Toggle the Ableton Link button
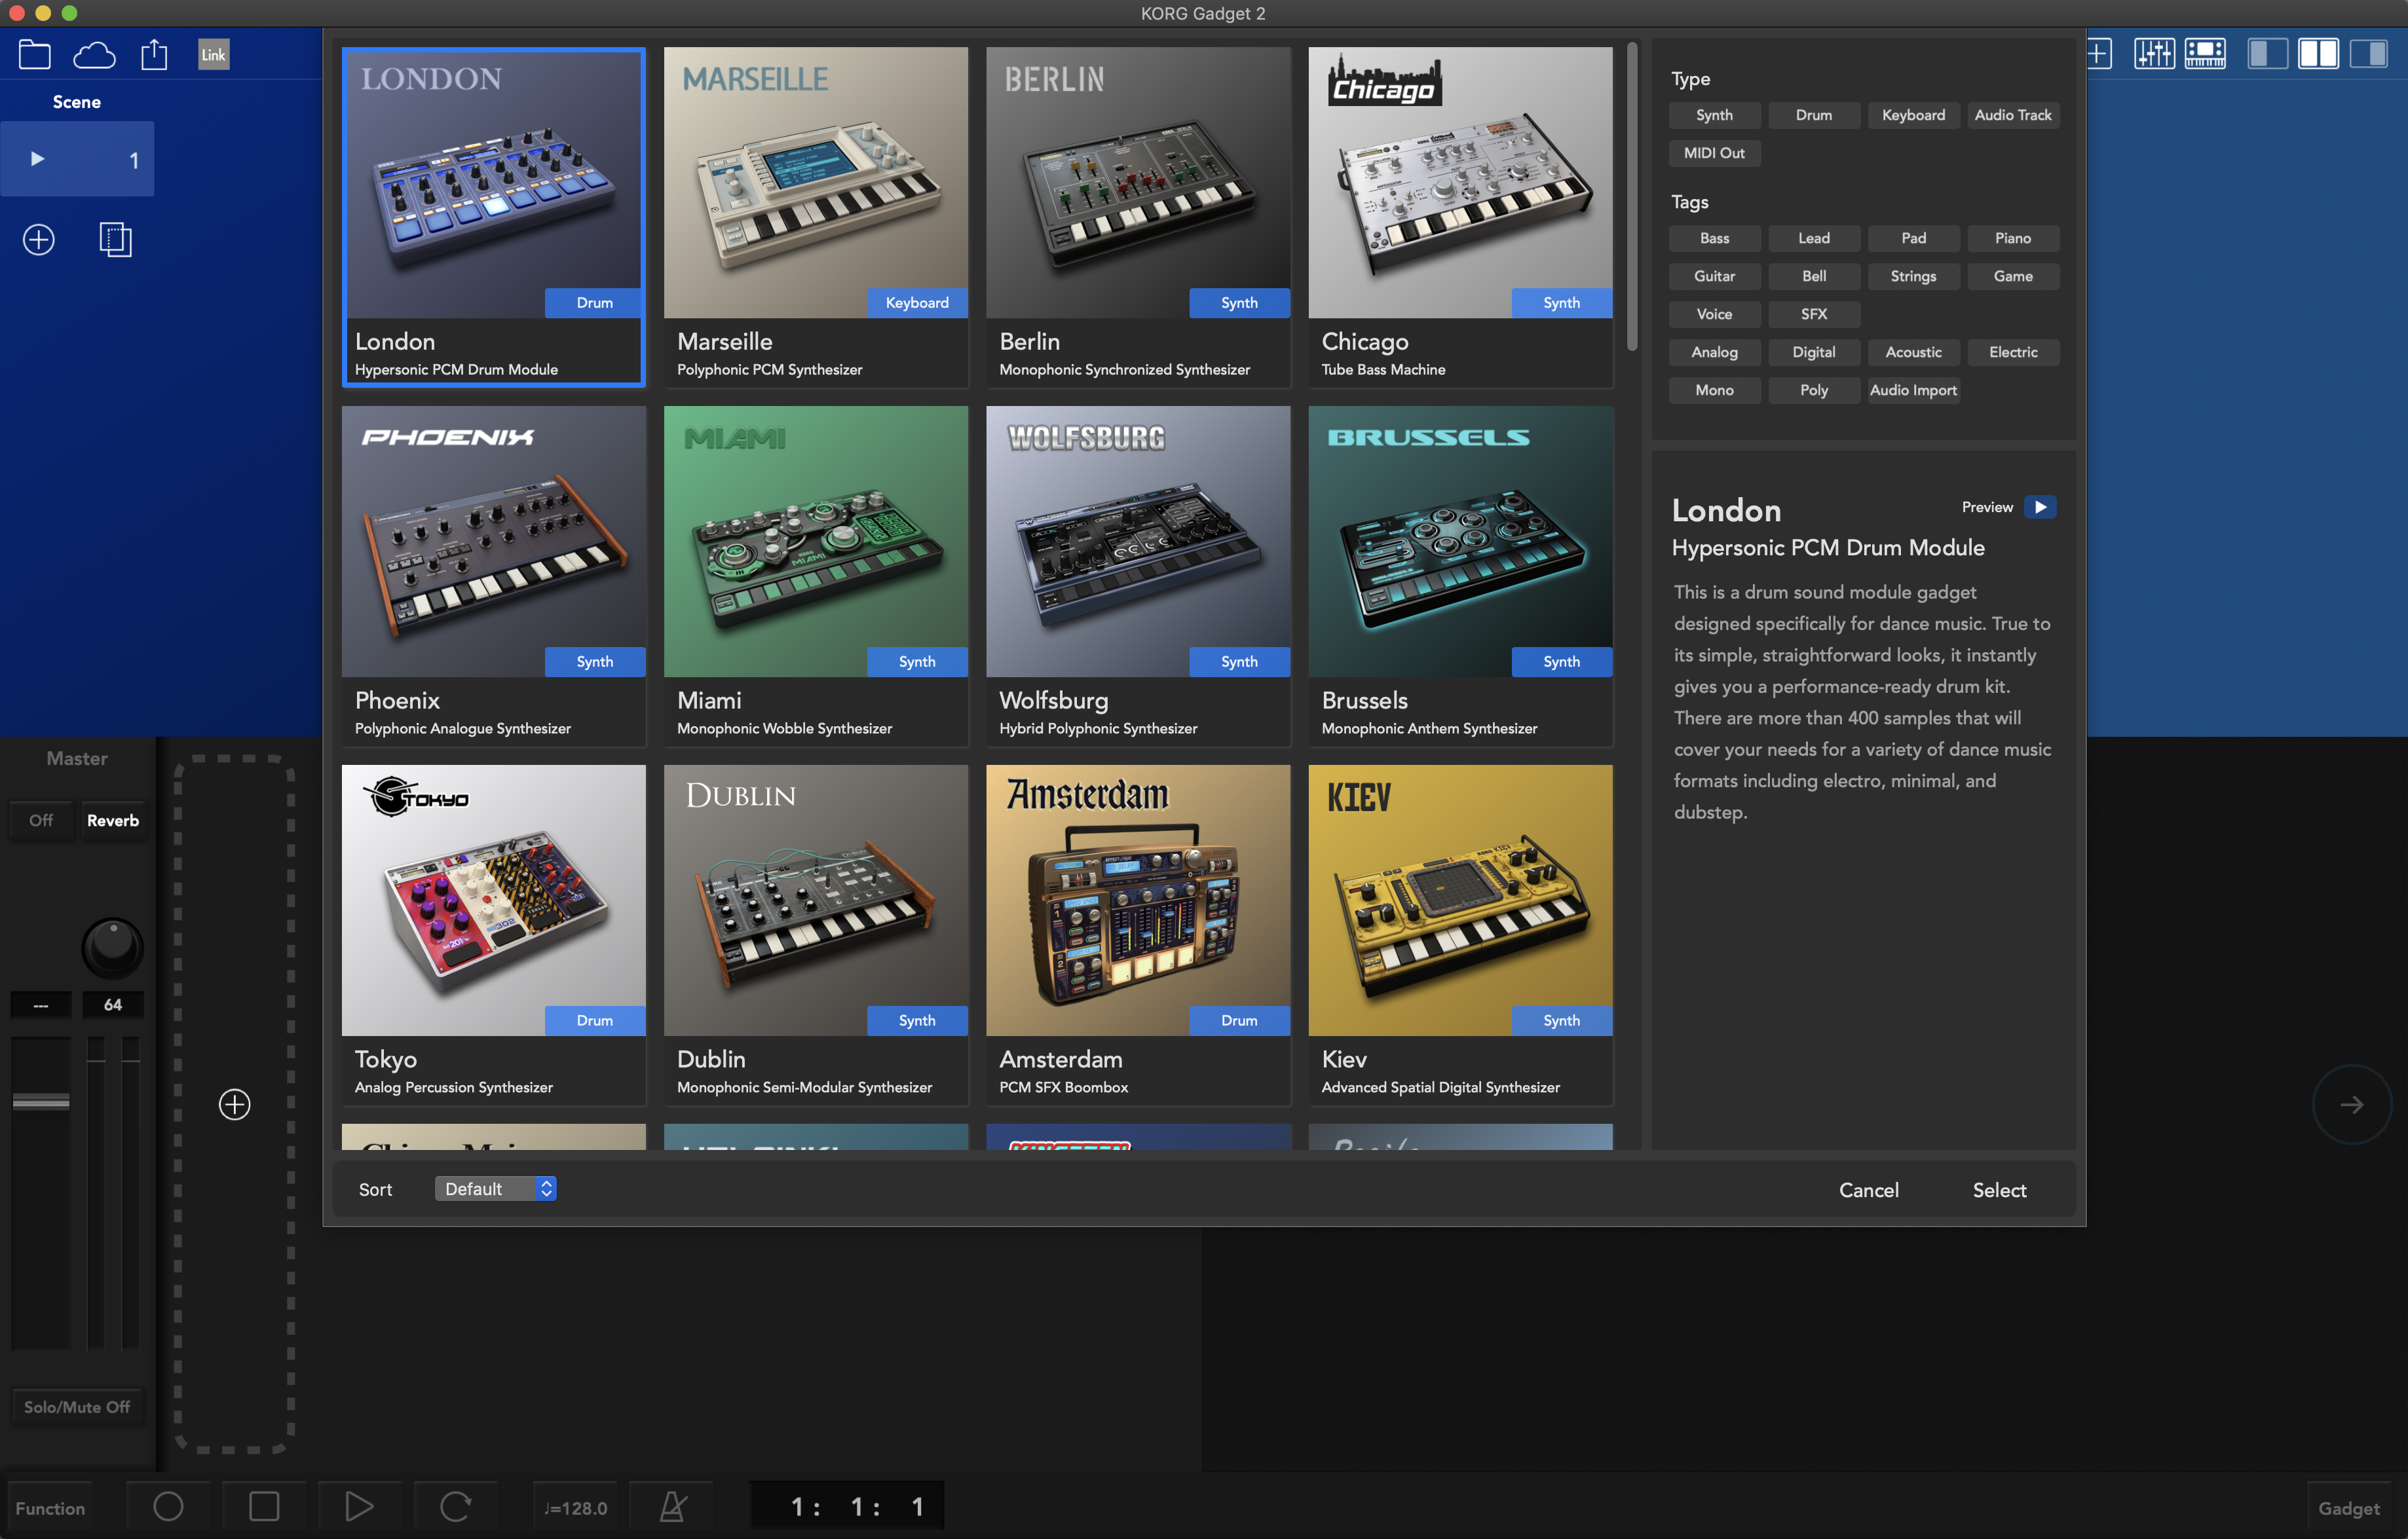 click(x=213, y=54)
